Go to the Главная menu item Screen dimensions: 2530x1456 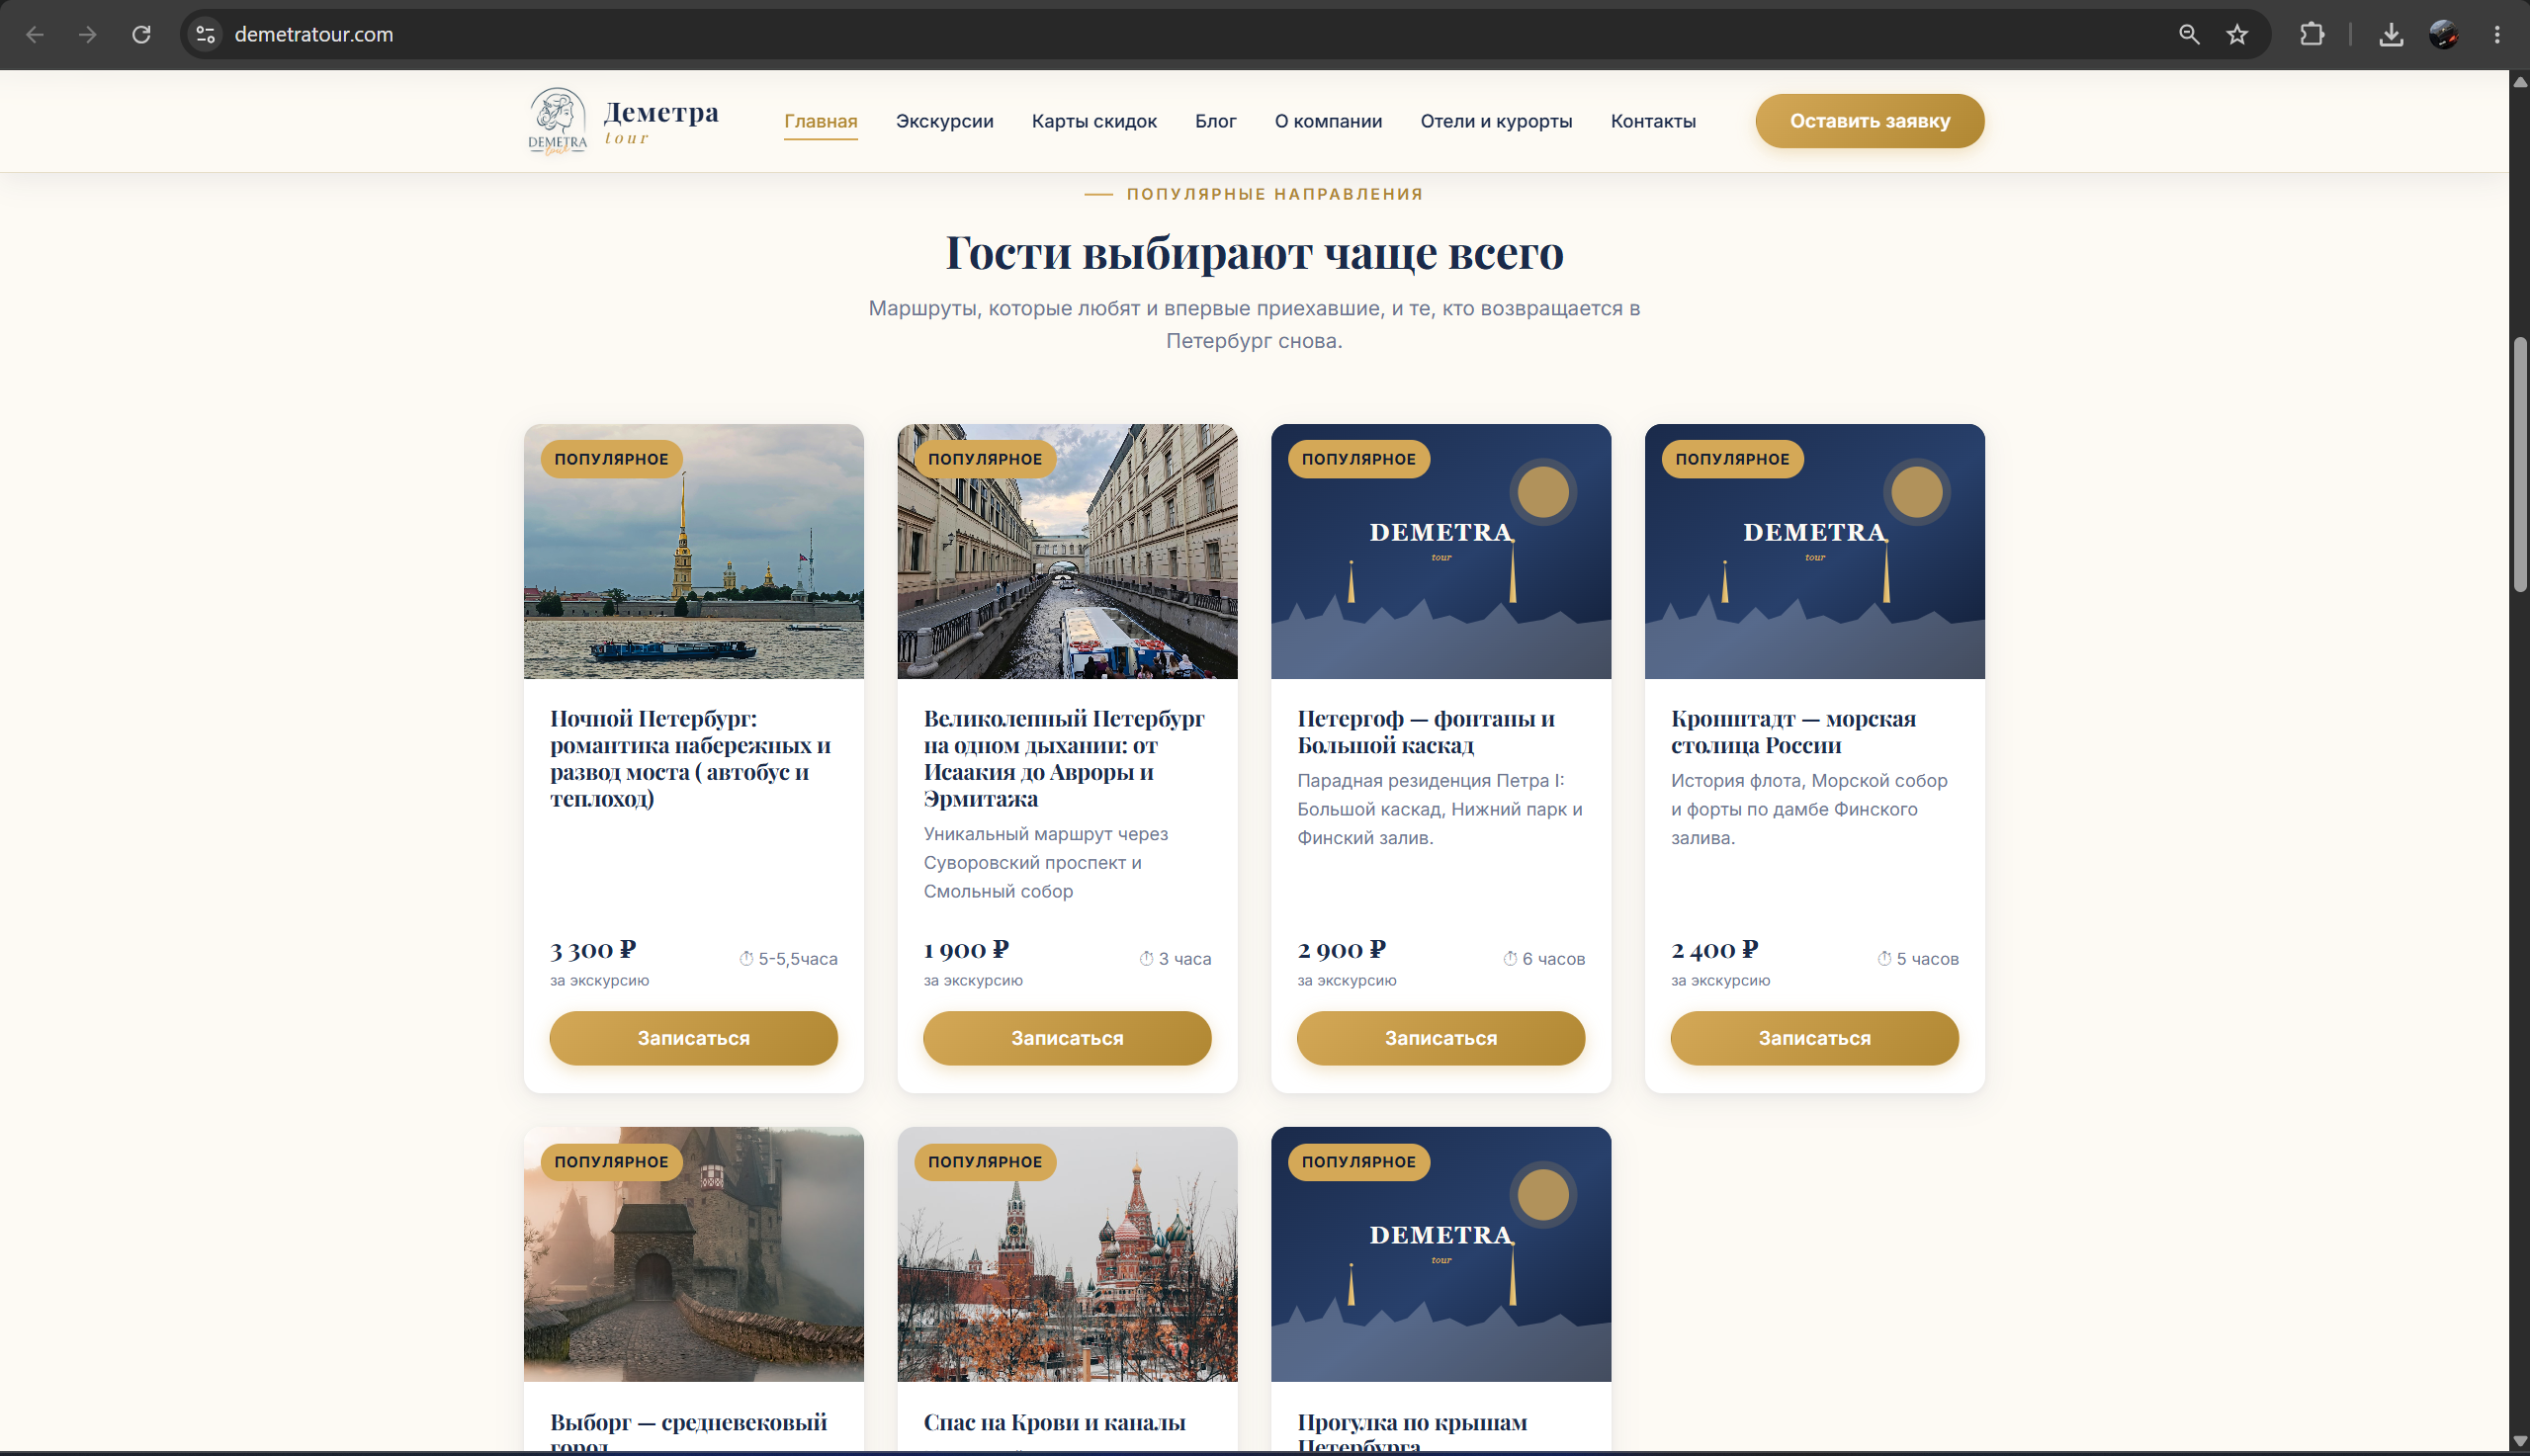(820, 121)
